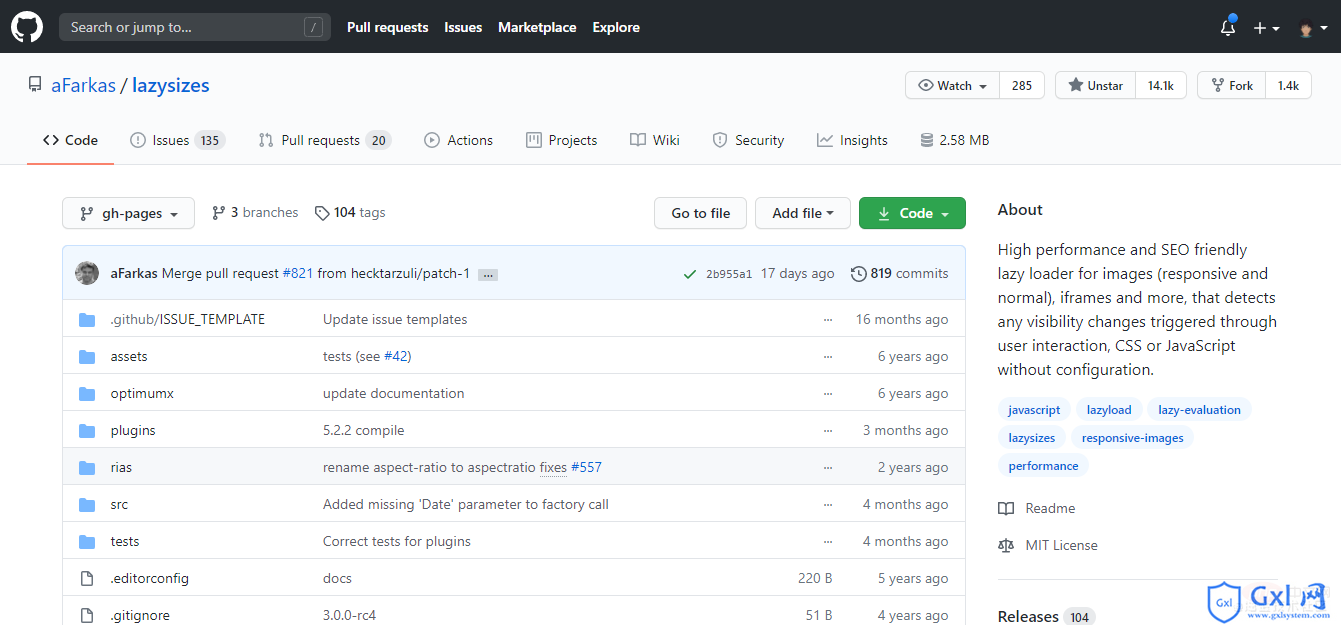
Task: Open Pull requests in the top navigation
Action: (x=387, y=27)
